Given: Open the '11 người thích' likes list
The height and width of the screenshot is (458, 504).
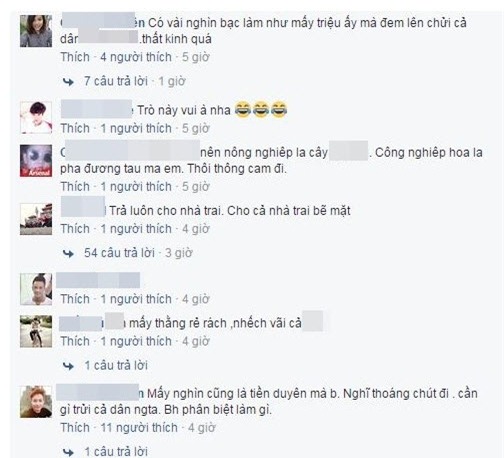Looking at the screenshot, I should 139,428.
